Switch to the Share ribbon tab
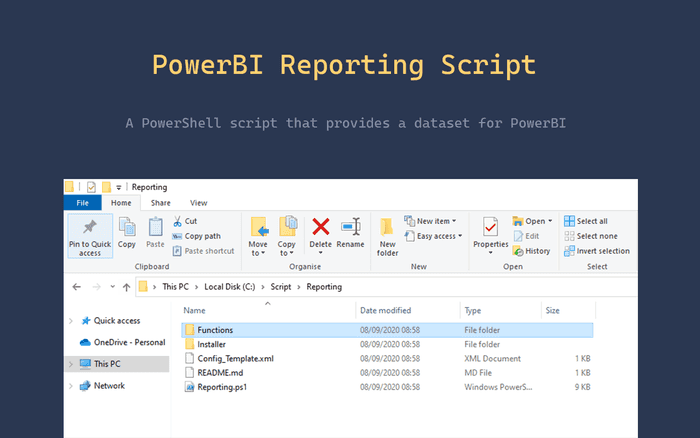 click(x=161, y=203)
